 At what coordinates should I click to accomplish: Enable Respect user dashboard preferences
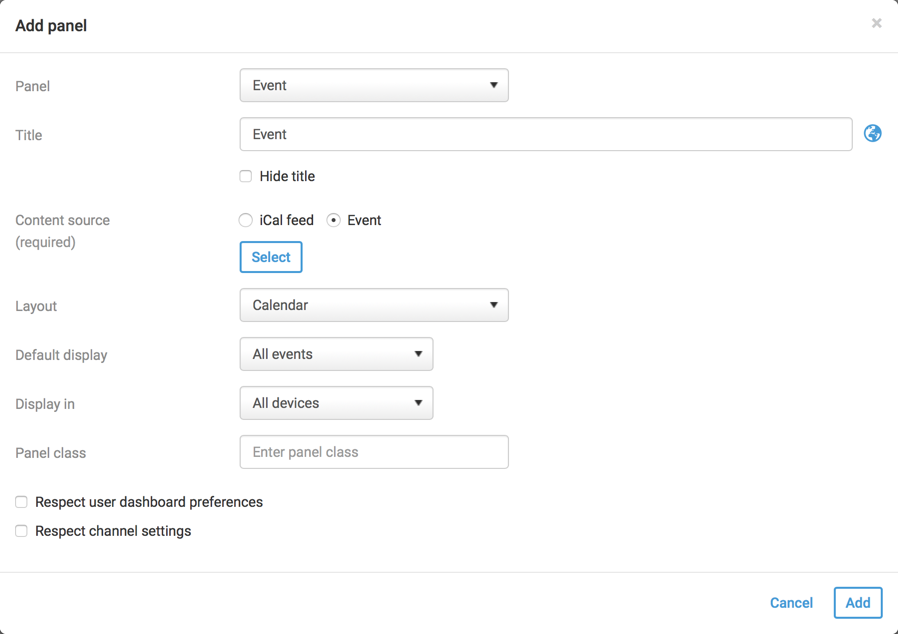tap(21, 502)
